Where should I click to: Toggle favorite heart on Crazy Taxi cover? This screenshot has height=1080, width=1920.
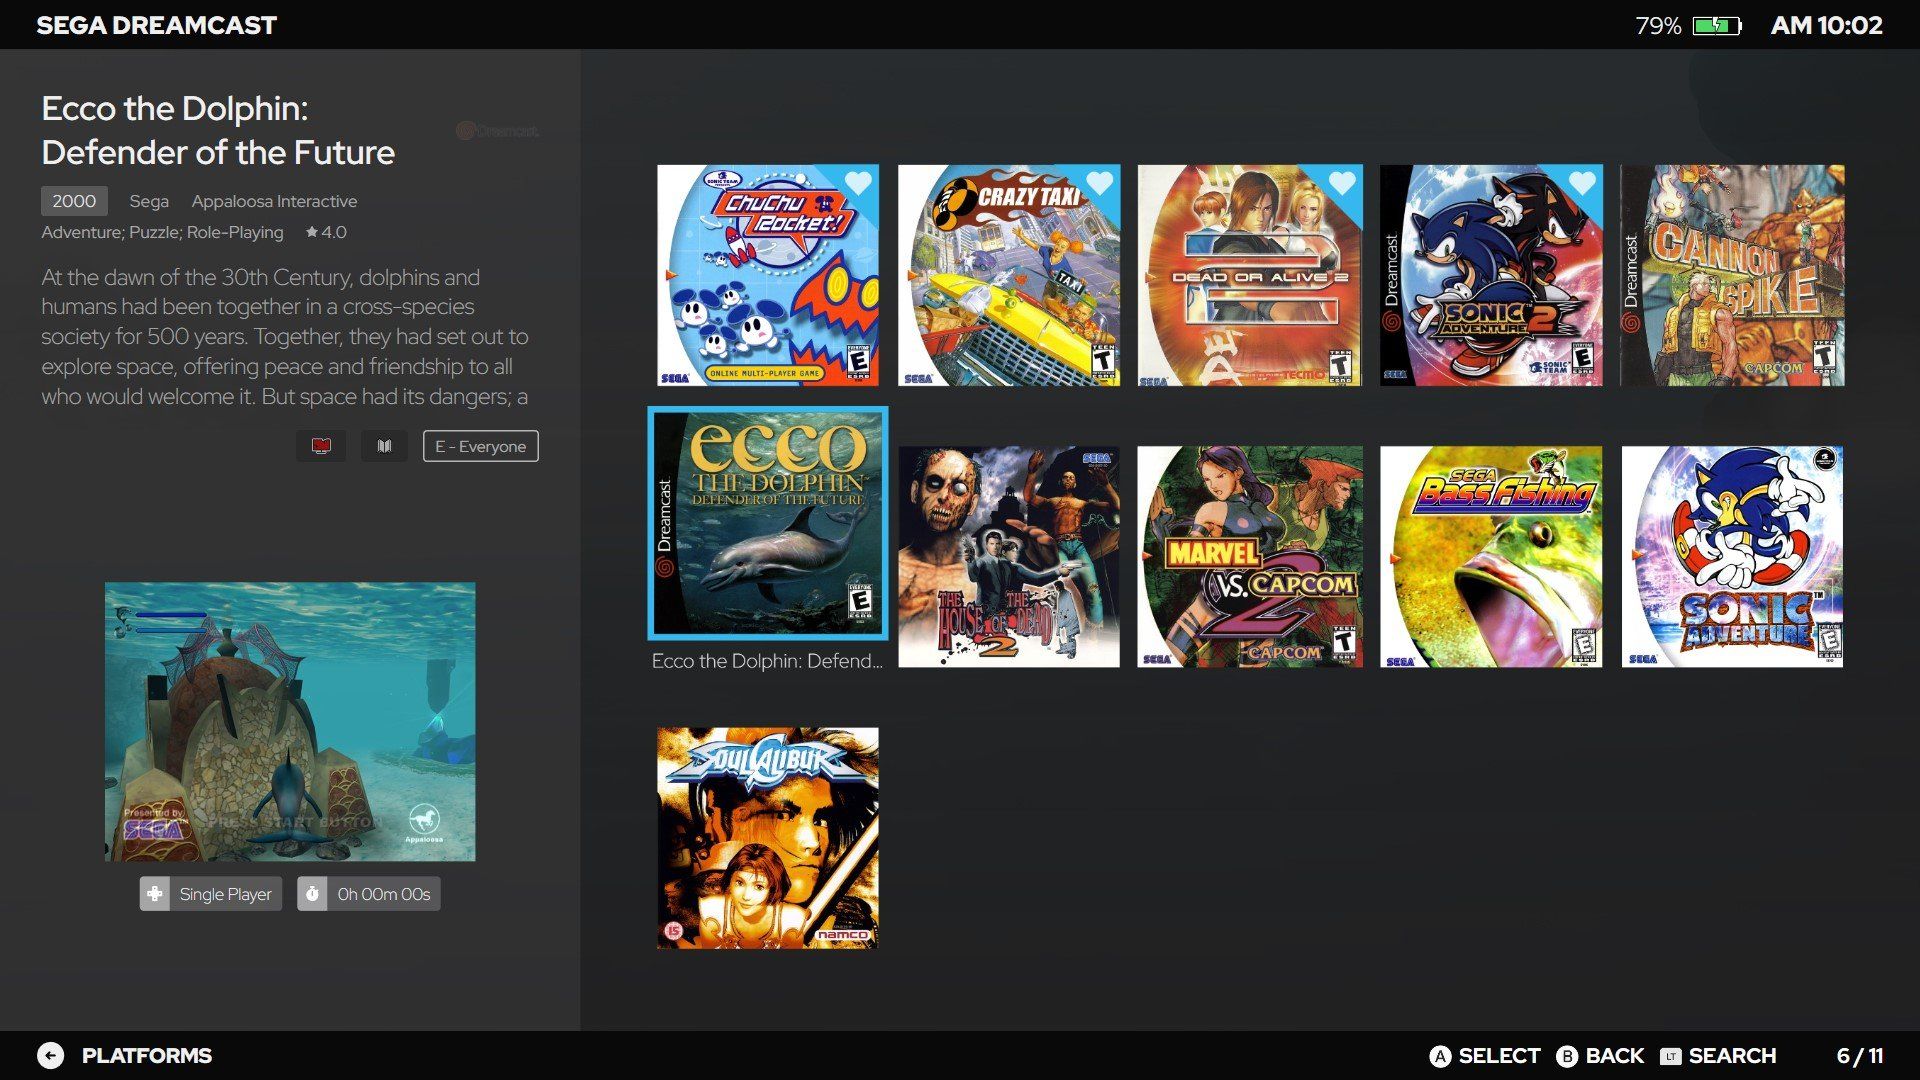(x=1100, y=184)
